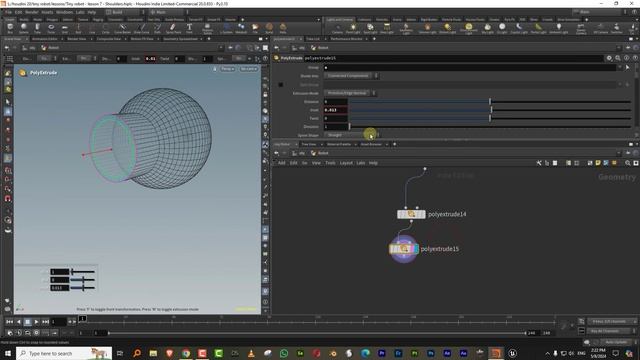Open network editor Tools menu
This screenshot has width=640, height=360.
pos(330,163)
